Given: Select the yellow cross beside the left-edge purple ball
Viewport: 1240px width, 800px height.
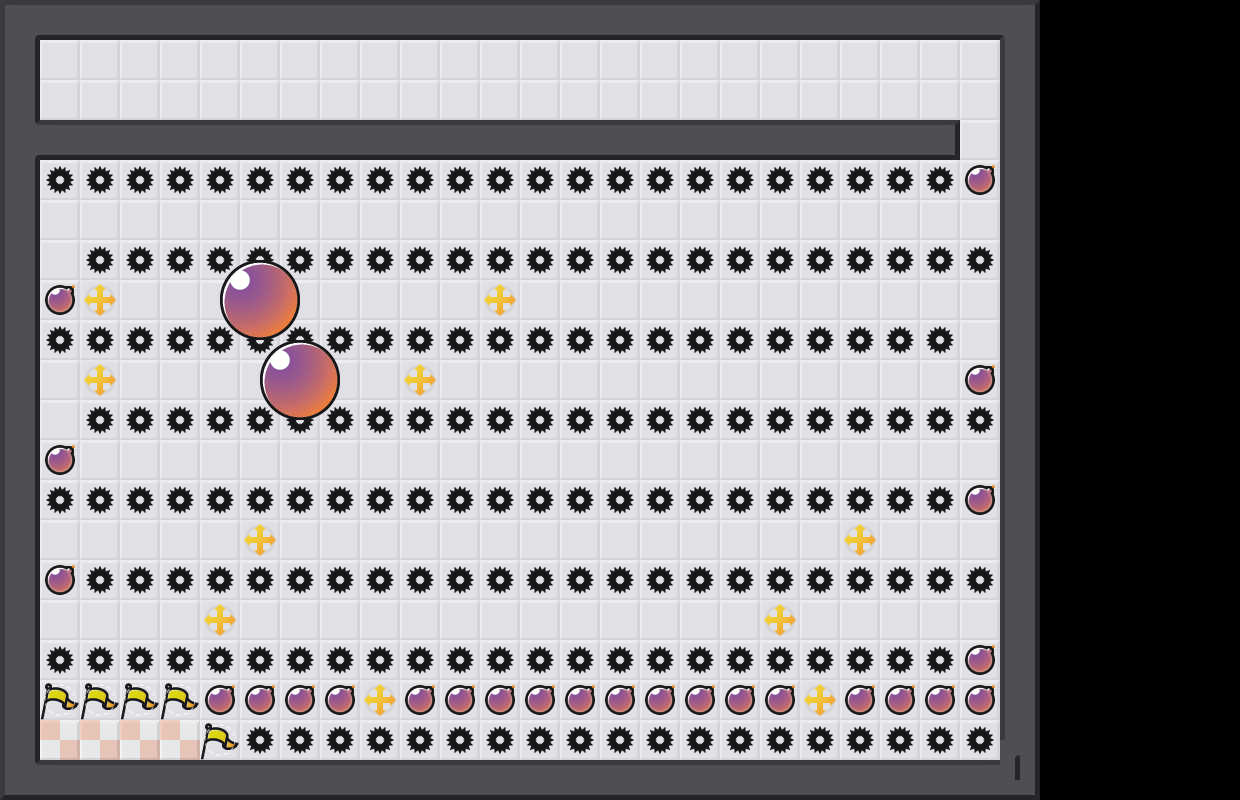Looking at the screenshot, I should [100, 300].
